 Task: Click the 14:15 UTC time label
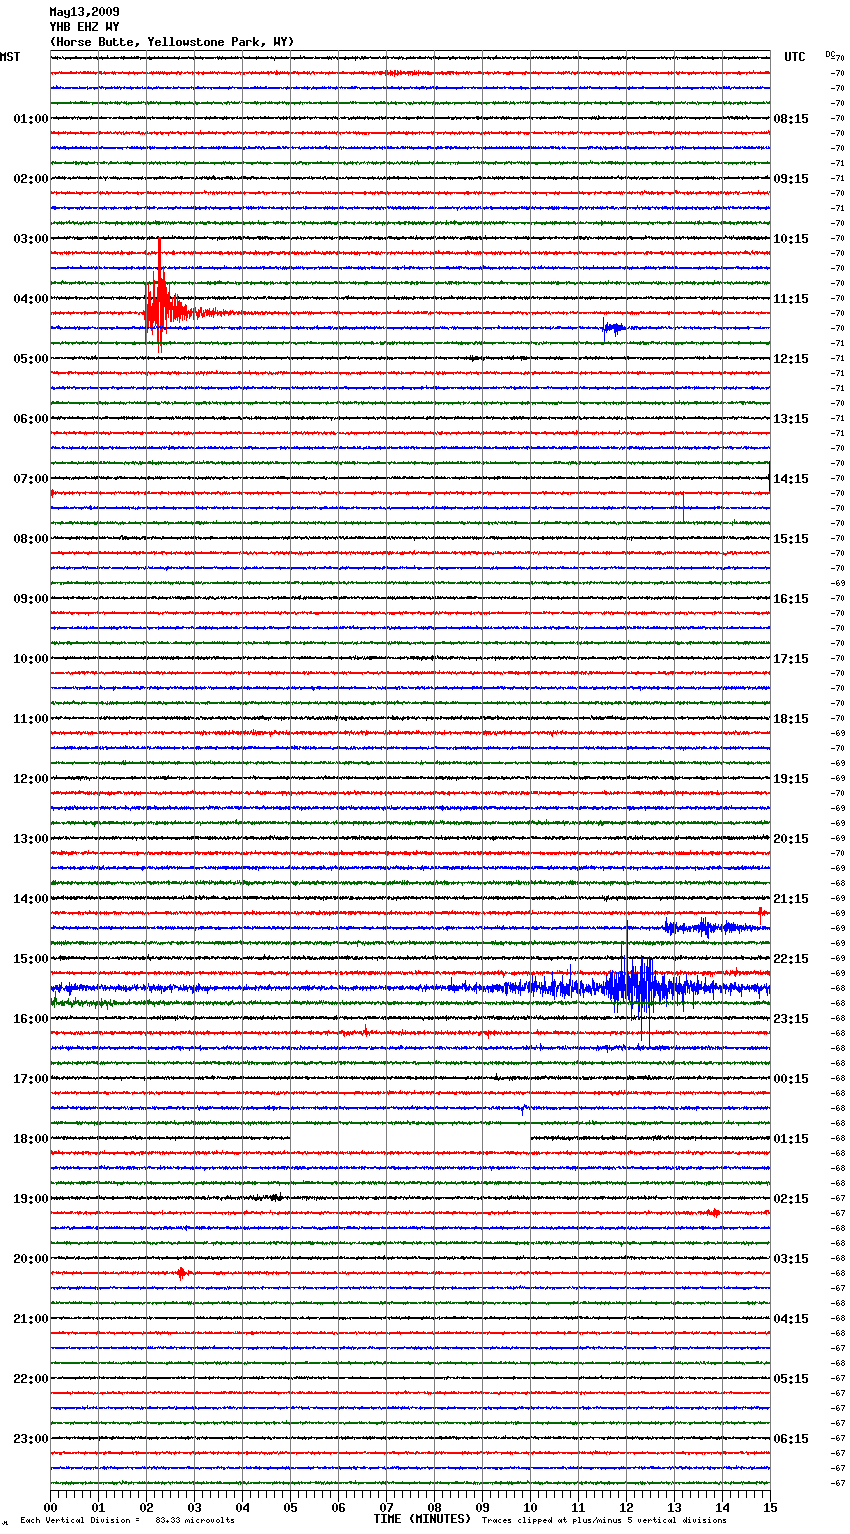[791, 479]
